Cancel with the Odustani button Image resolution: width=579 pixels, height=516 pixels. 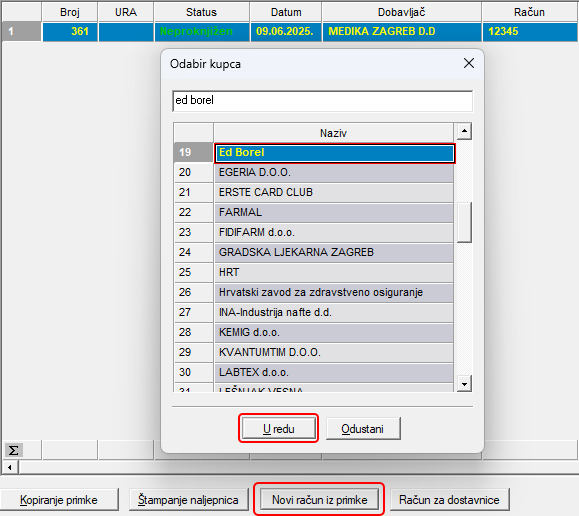[x=363, y=428]
